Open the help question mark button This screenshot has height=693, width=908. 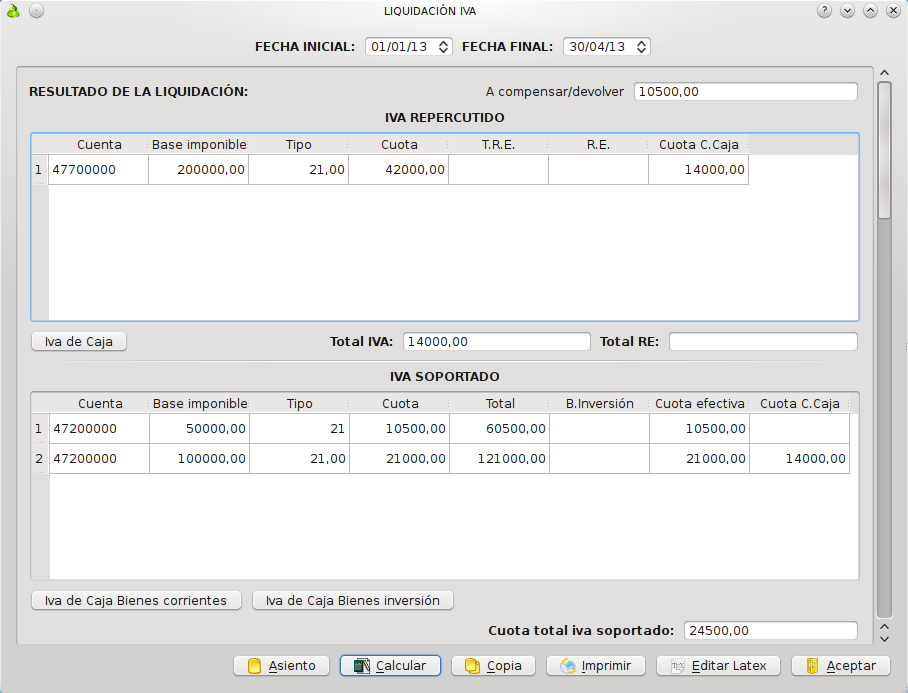pos(824,11)
